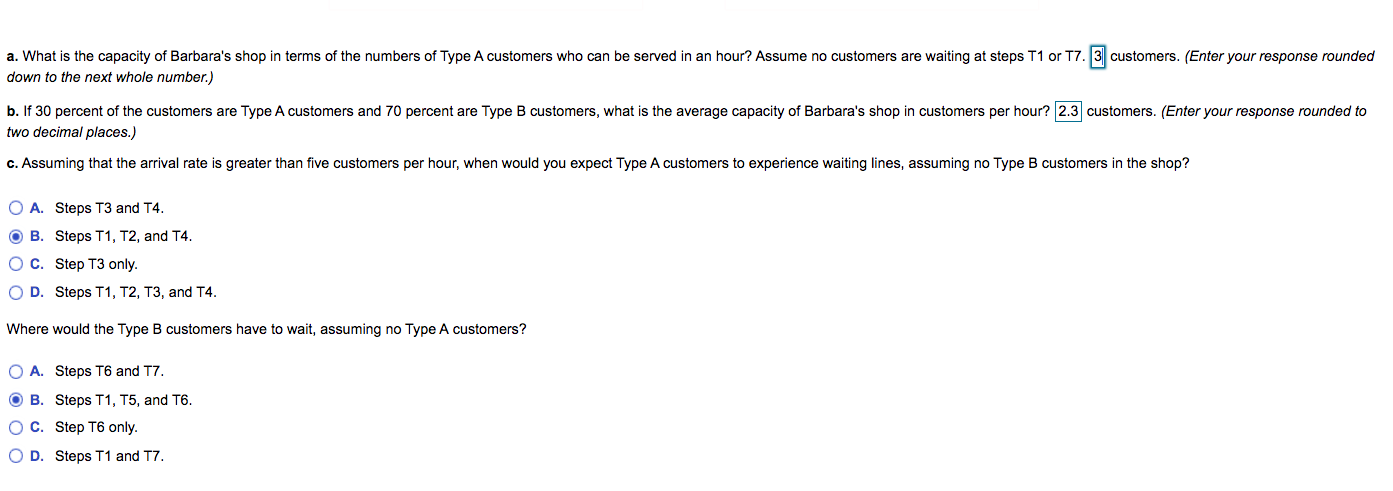Click the bold 'c.' question label
The width and height of the screenshot is (1393, 491).
[12, 163]
